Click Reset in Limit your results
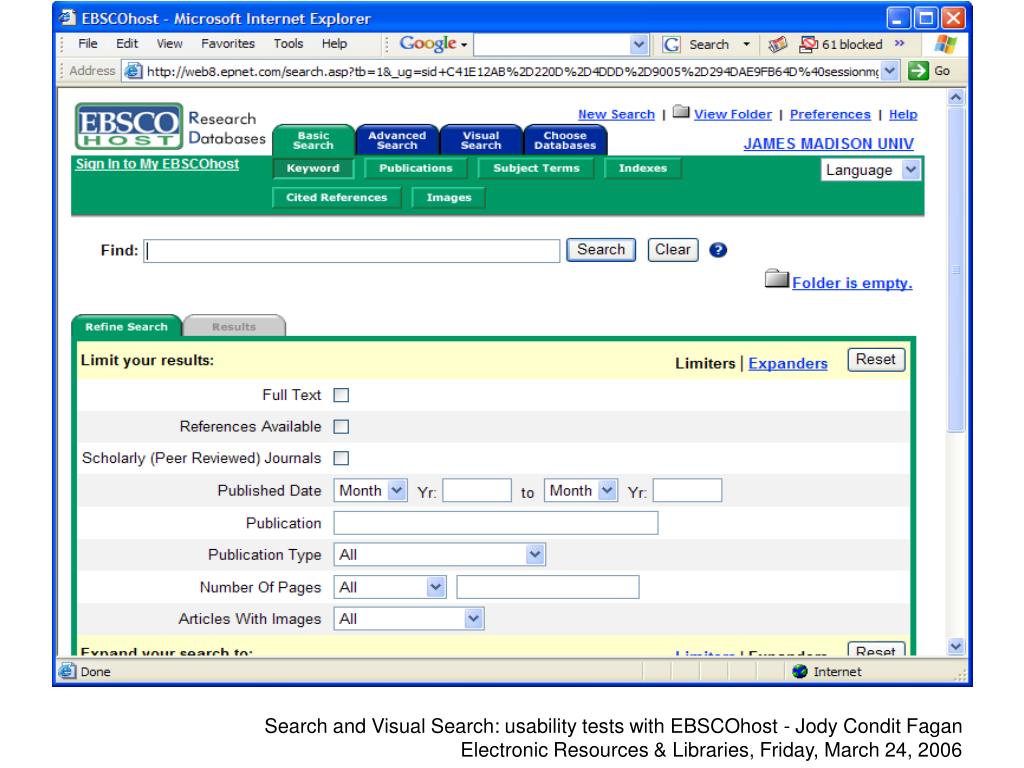 (x=876, y=360)
